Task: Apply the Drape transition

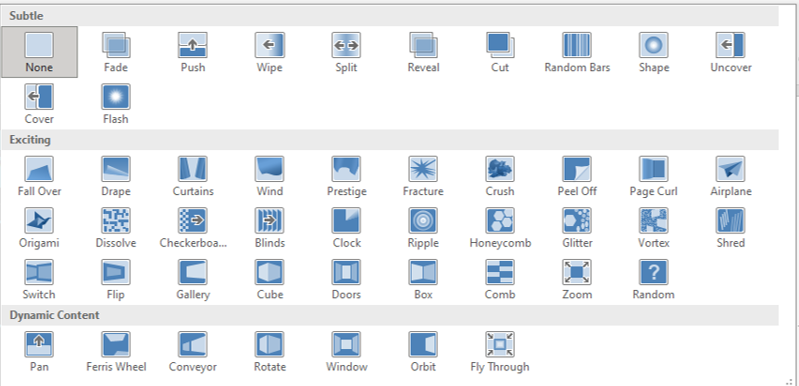Action: (x=116, y=176)
